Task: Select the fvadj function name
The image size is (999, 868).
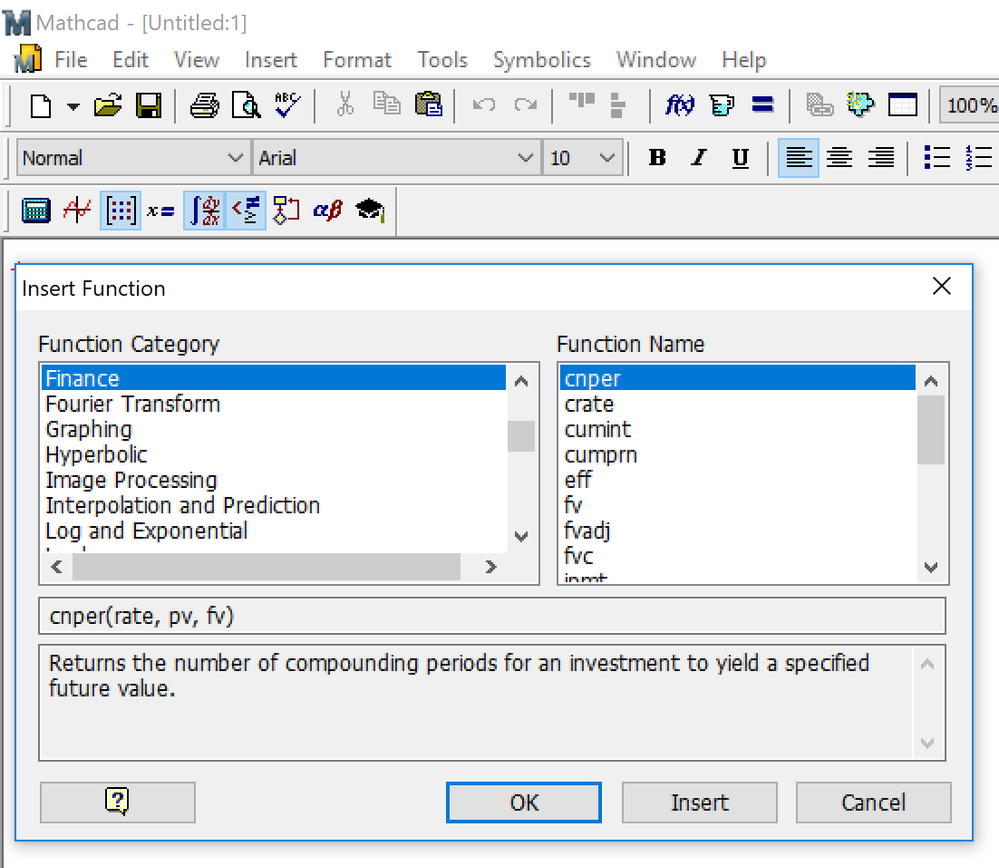Action: [x=738, y=530]
